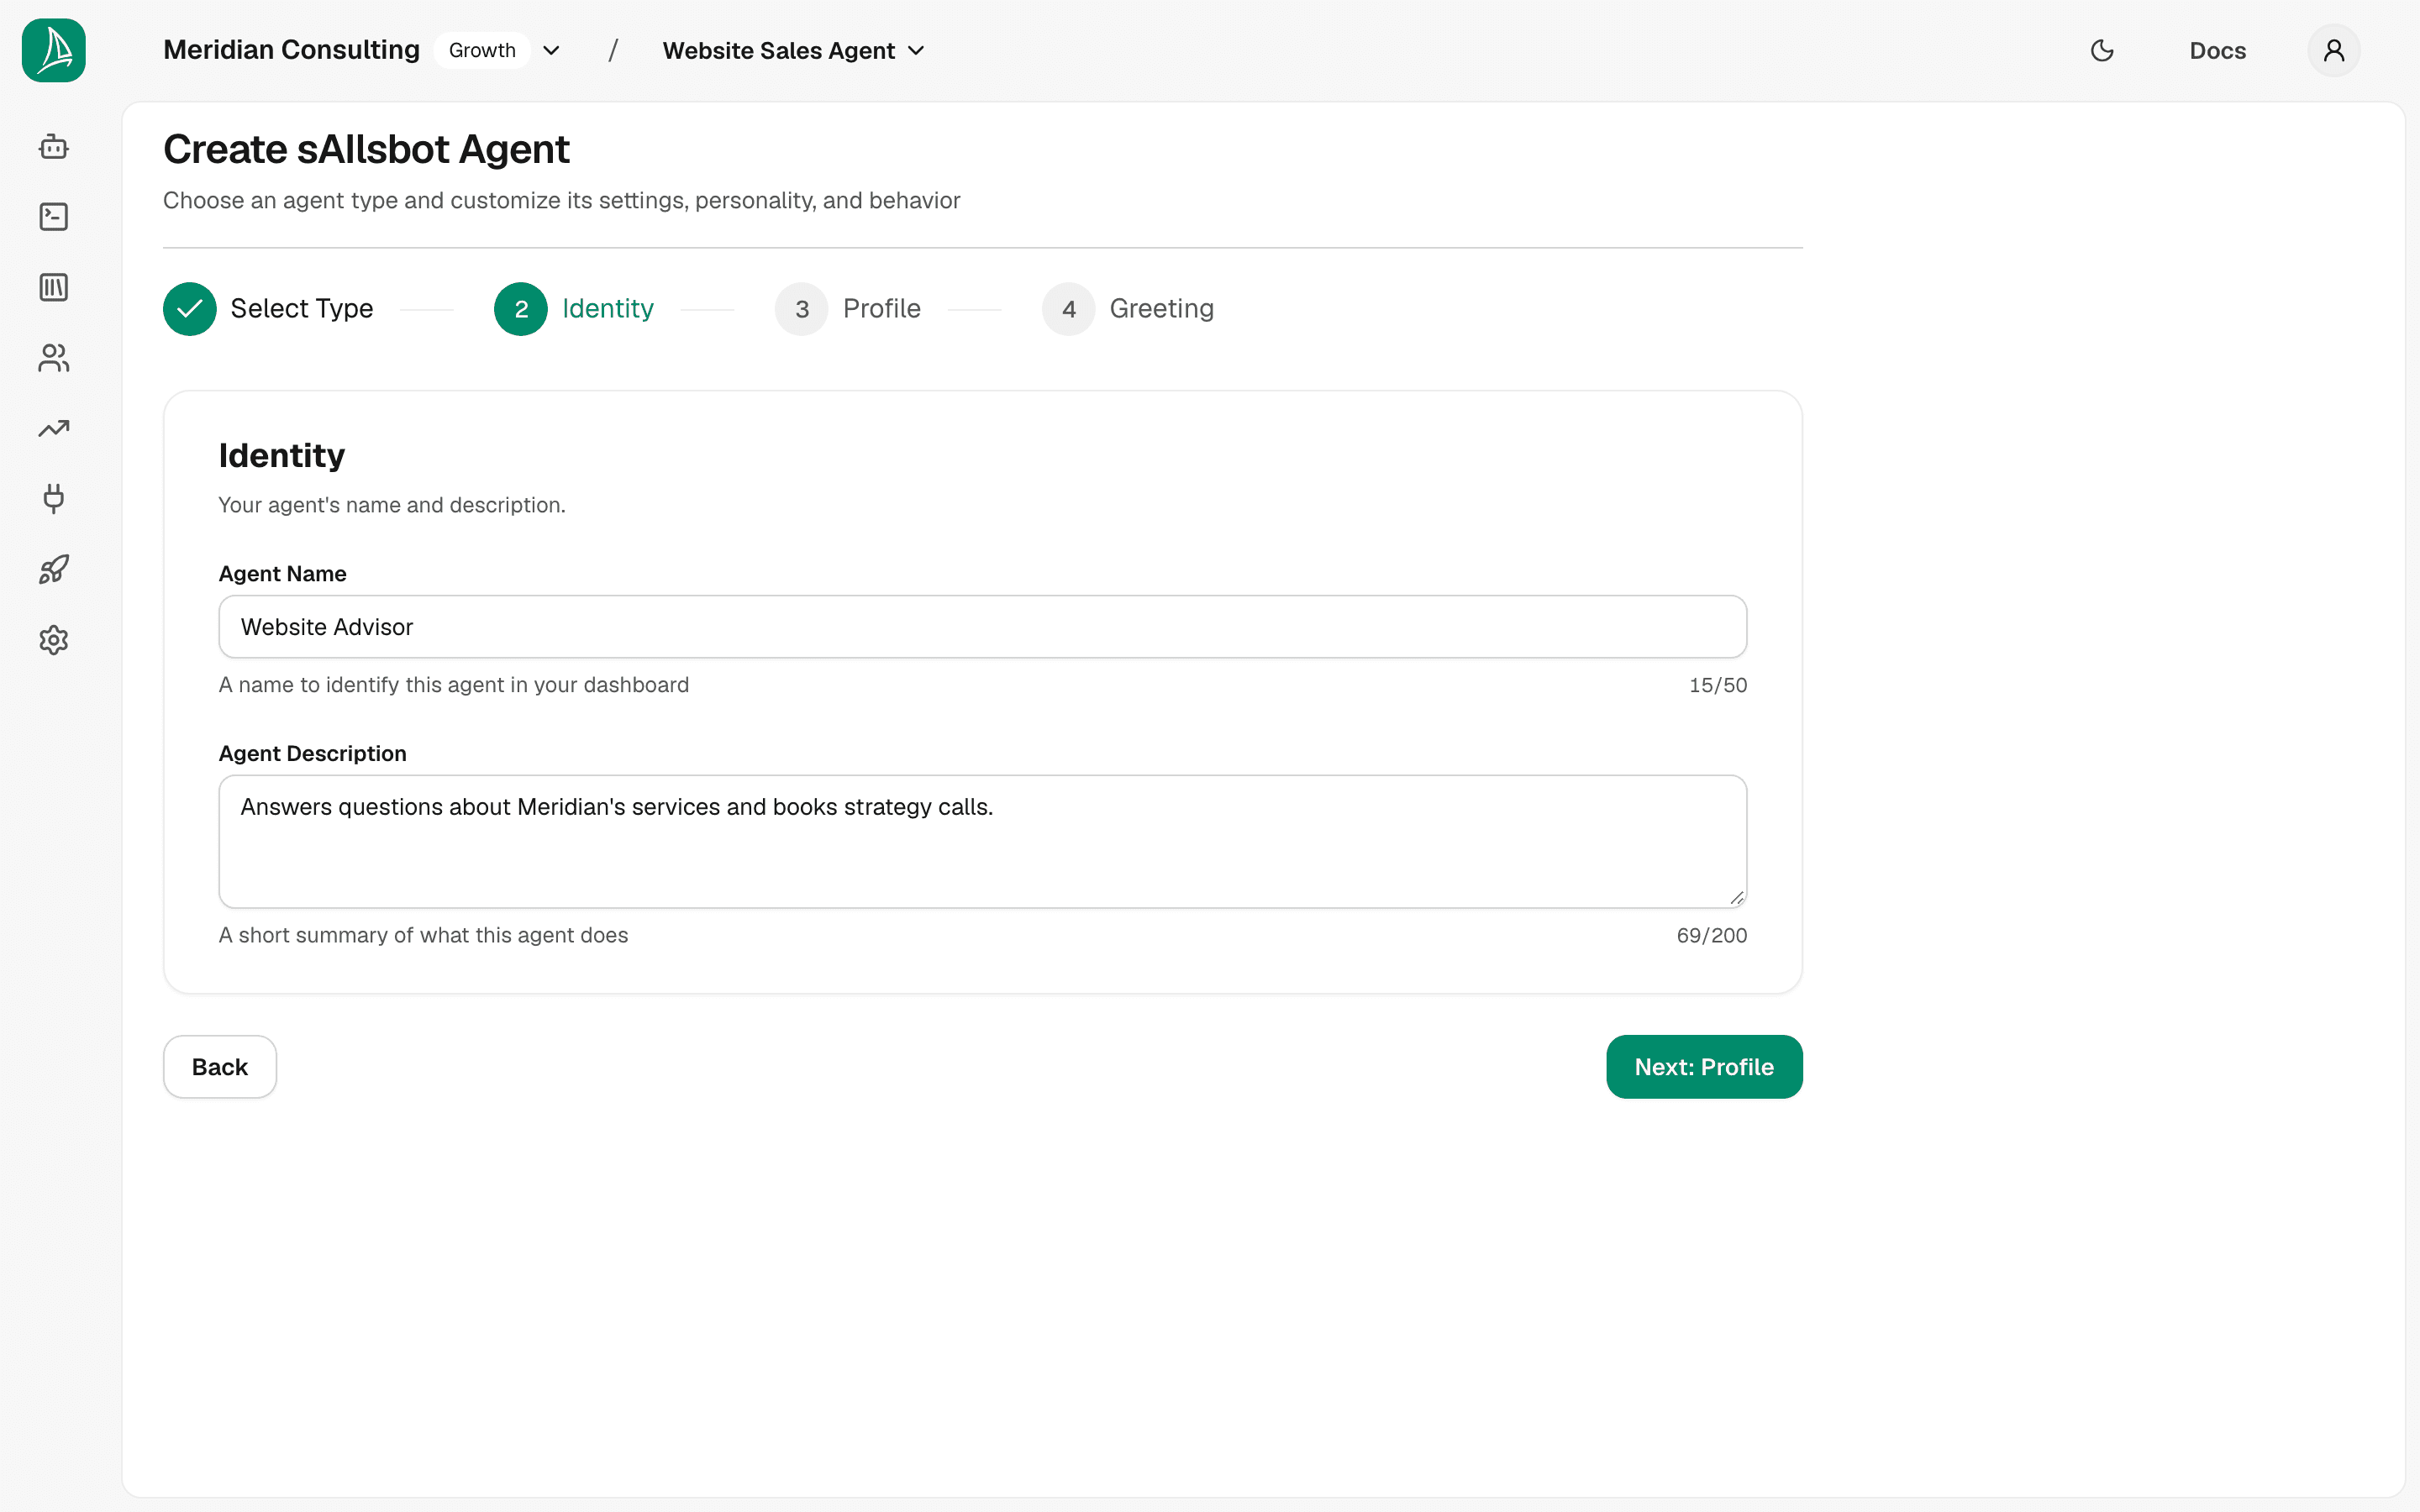Jump to the Profile step
This screenshot has width=2420, height=1512.
point(848,309)
